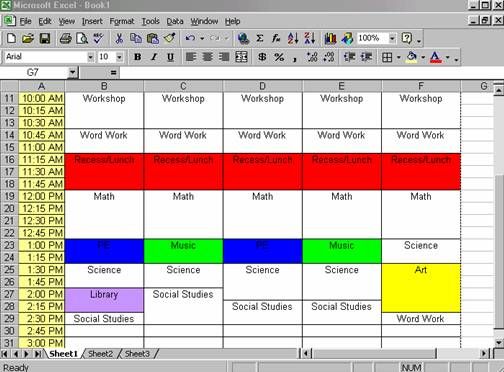Switch to the Sheet2 tab
Viewport: 504px width, 372px height.
[x=100, y=354]
